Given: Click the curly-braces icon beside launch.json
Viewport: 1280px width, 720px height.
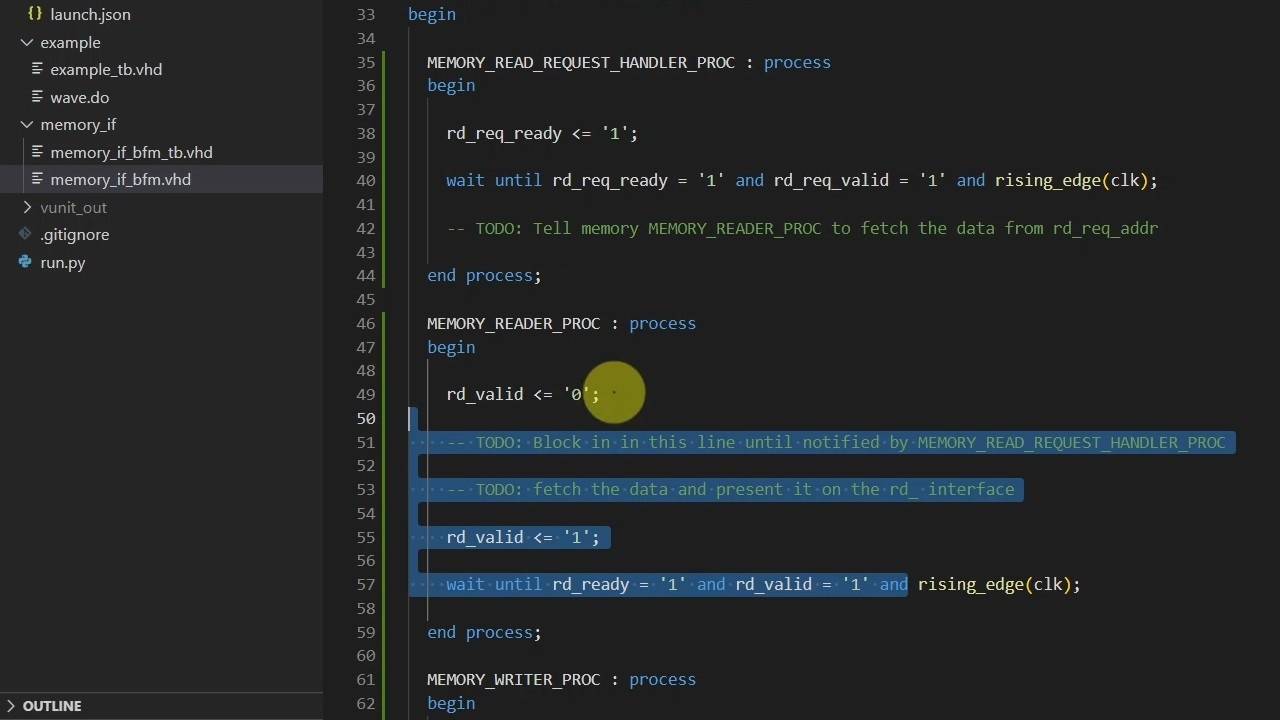Looking at the screenshot, I should tap(35, 14).
